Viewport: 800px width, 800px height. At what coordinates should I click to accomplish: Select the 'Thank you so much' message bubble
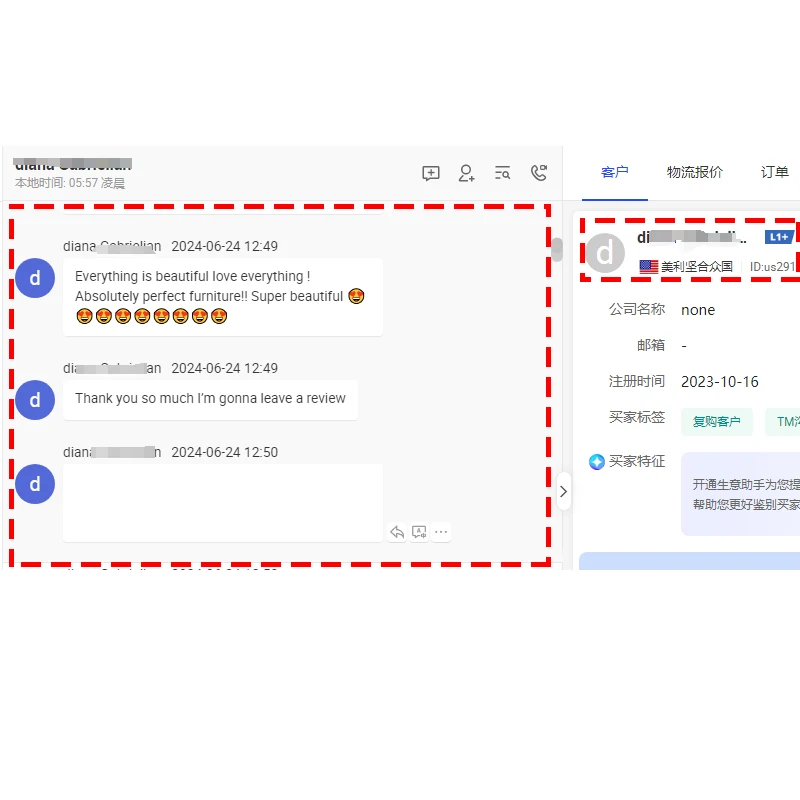pyautogui.click(x=210, y=399)
